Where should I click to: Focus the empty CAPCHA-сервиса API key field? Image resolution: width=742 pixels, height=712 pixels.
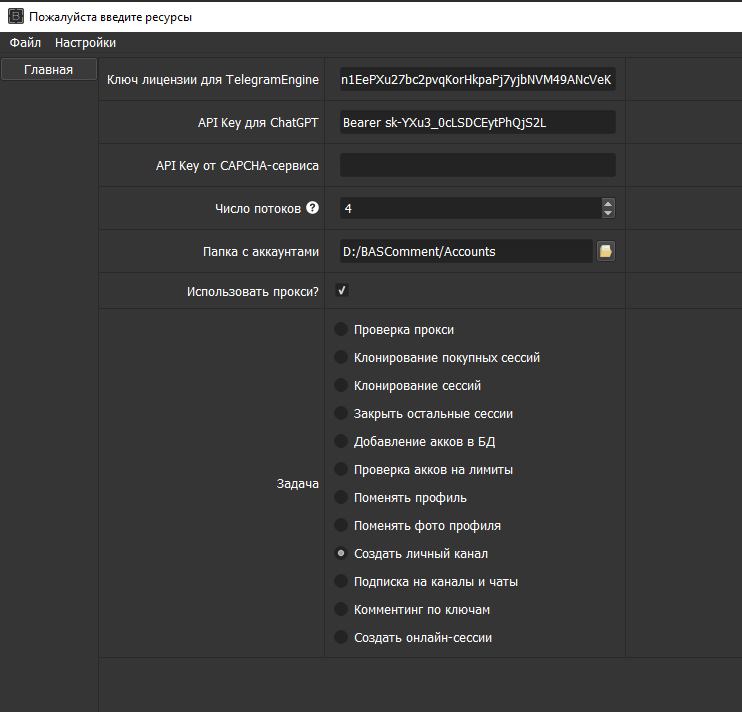477,165
